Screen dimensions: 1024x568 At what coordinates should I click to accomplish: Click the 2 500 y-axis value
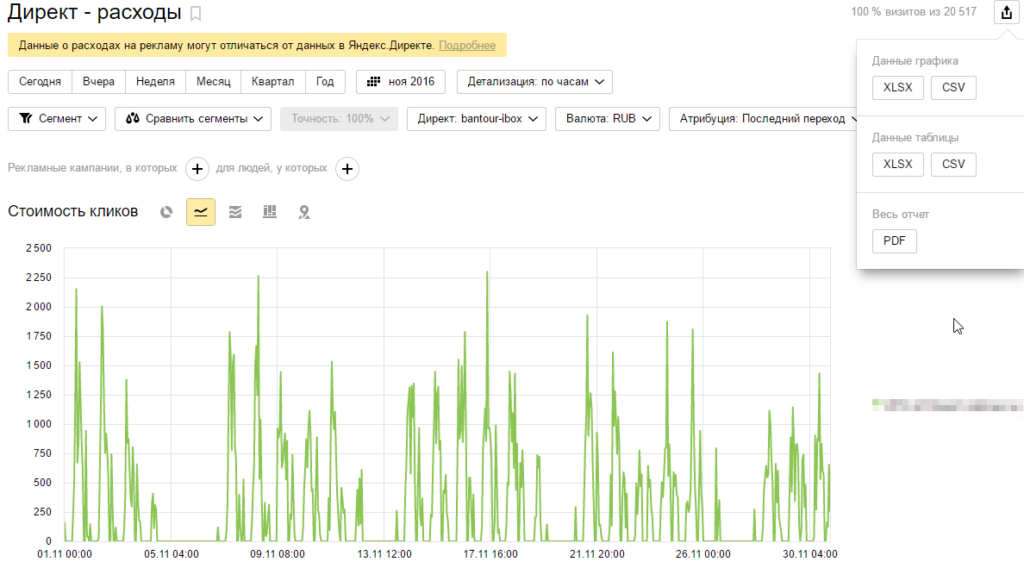(39, 248)
